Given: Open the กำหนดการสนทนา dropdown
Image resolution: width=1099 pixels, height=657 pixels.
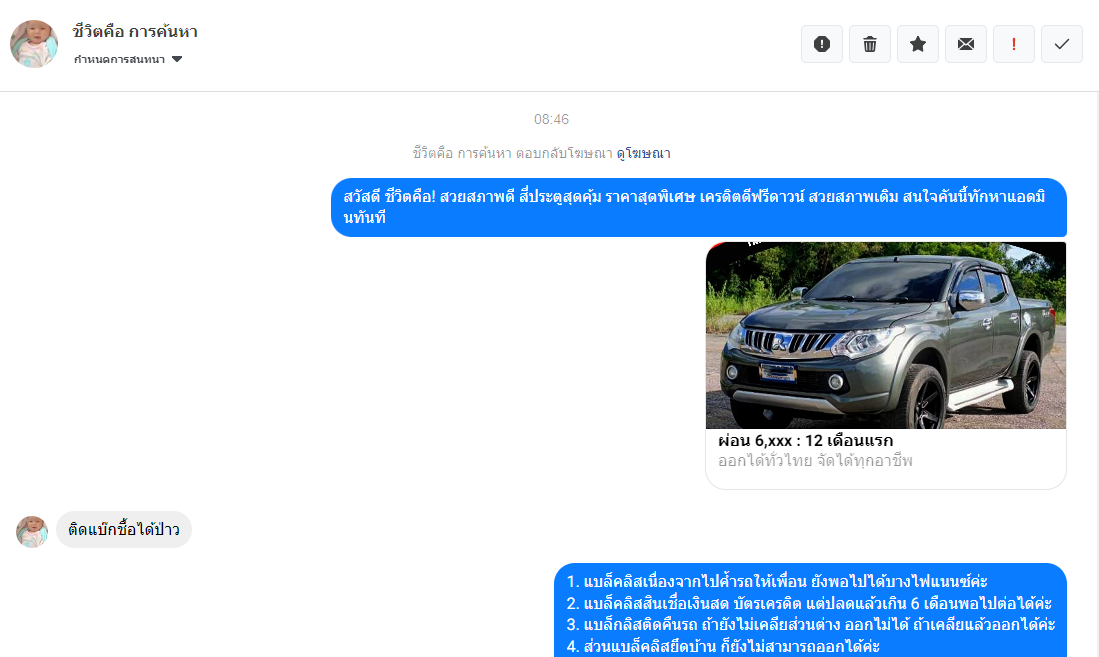Looking at the screenshot, I should pyautogui.click(x=128, y=60).
